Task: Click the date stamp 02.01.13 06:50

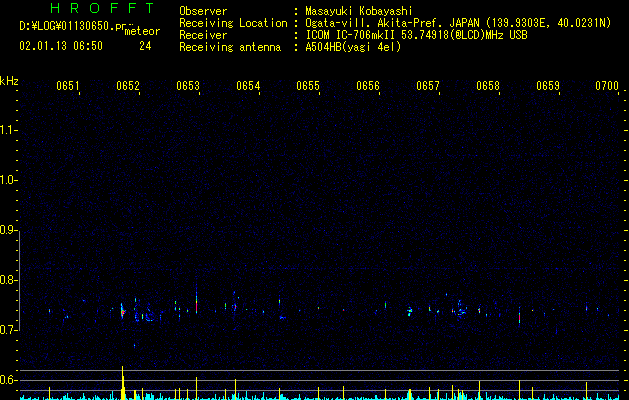Action: click(x=61, y=46)
